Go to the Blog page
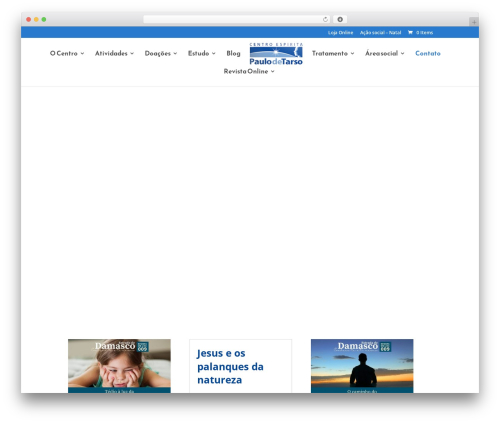Image resolution: width=500 pixels, height=423 pixels. coord(233,53)
